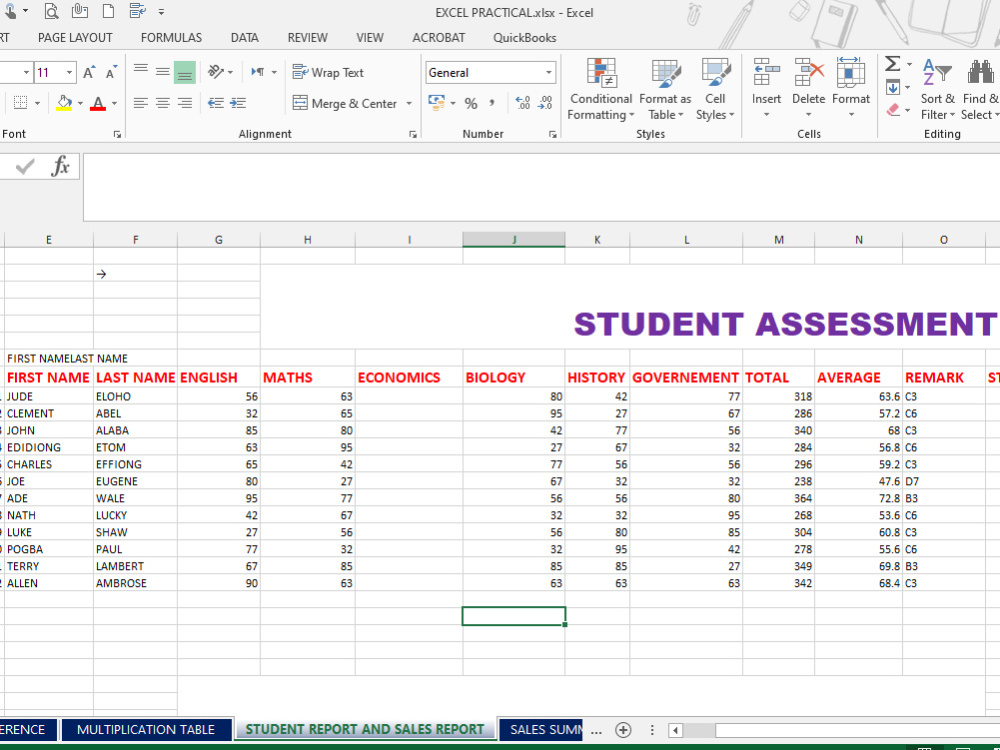Switch to FORMULAS tab
Image resolution: width=1000 pixels, height=750 pixels.
click(172, 38)
